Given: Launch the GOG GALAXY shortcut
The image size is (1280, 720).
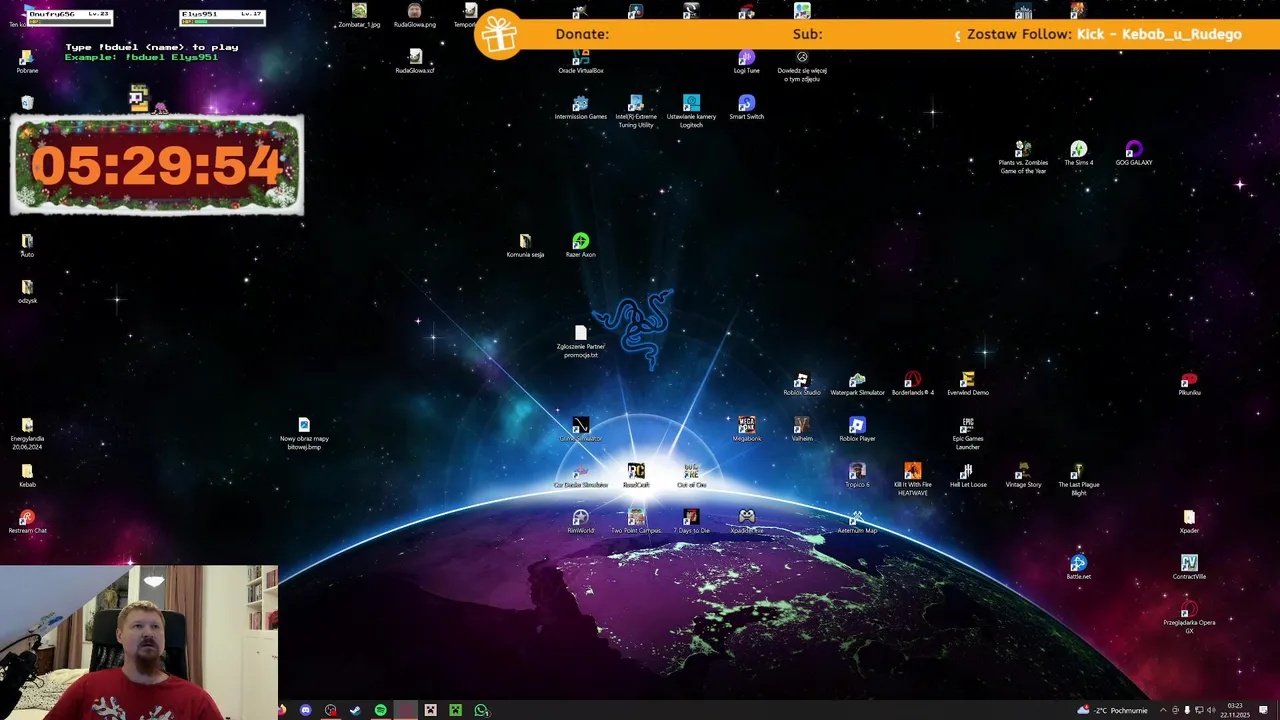Looking at the screenshot, I should pyautogui.click(x=1134, y=154).
